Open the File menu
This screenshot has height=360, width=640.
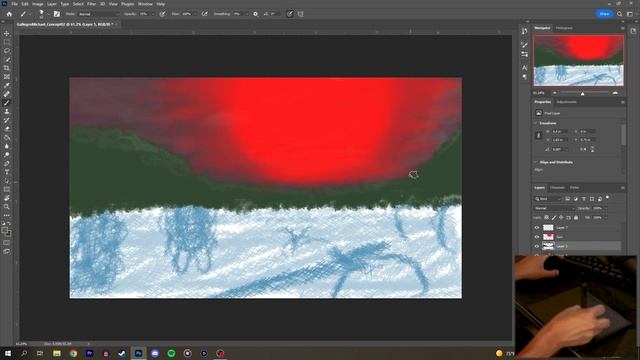[x=14, y=4]
